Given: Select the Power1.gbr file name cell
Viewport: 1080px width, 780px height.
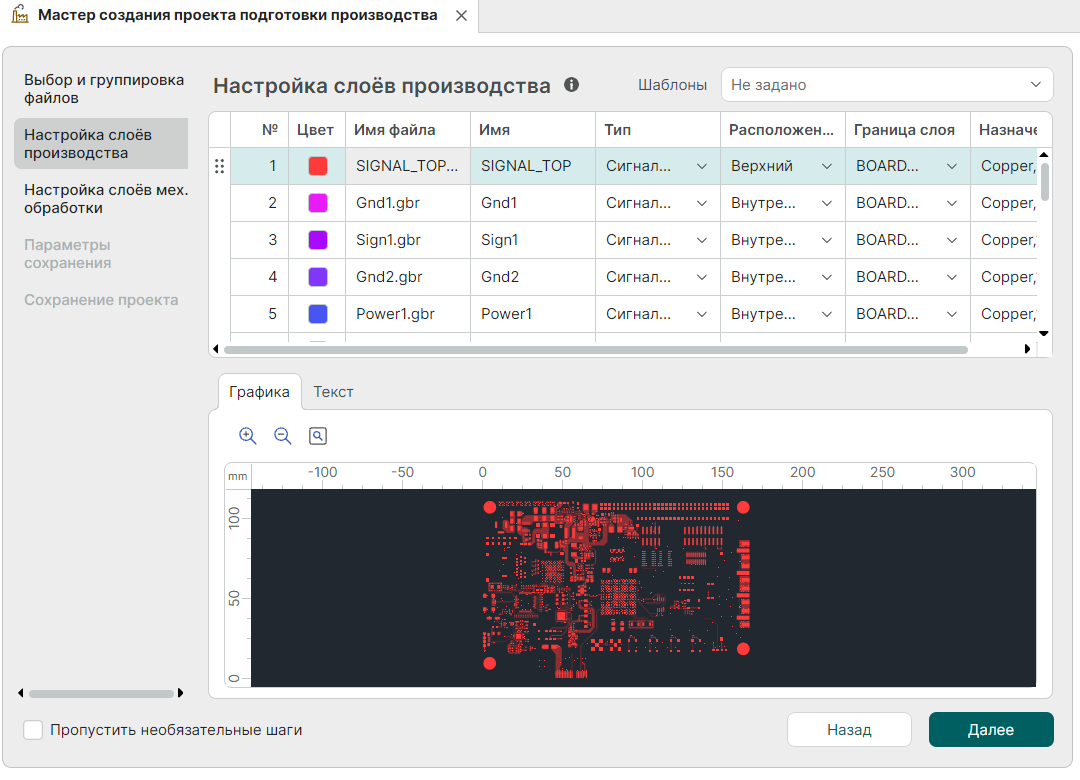Looking at the screenshot, I should pos(408,314).
